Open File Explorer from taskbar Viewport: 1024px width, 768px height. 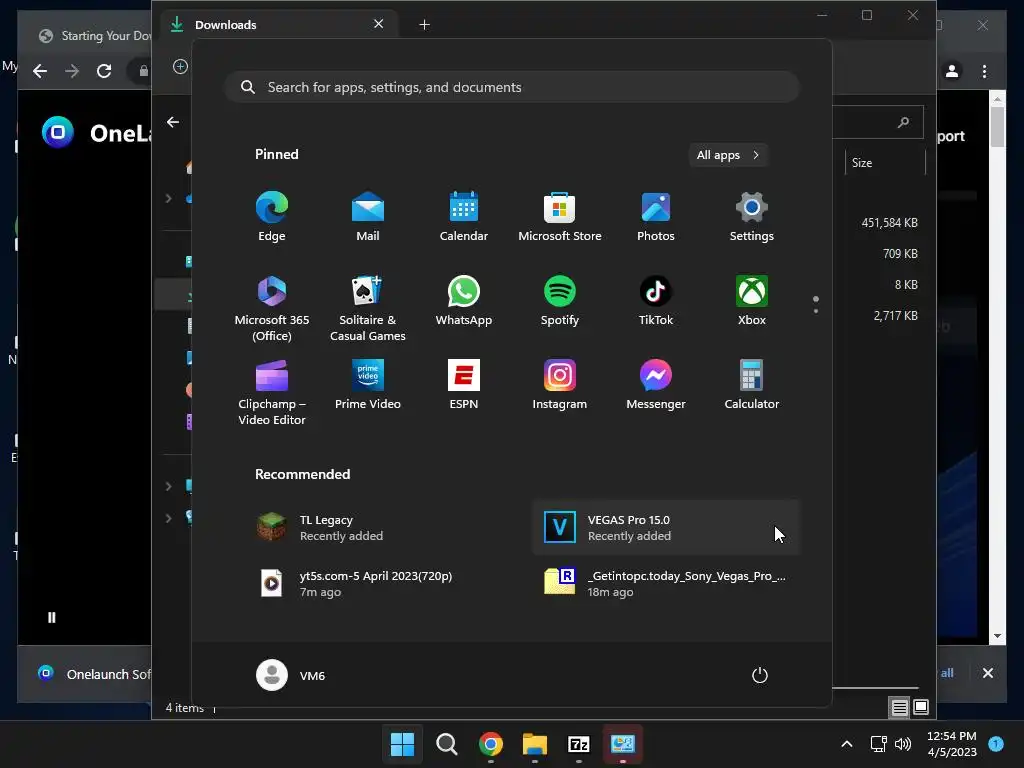[x=535, y=744]
